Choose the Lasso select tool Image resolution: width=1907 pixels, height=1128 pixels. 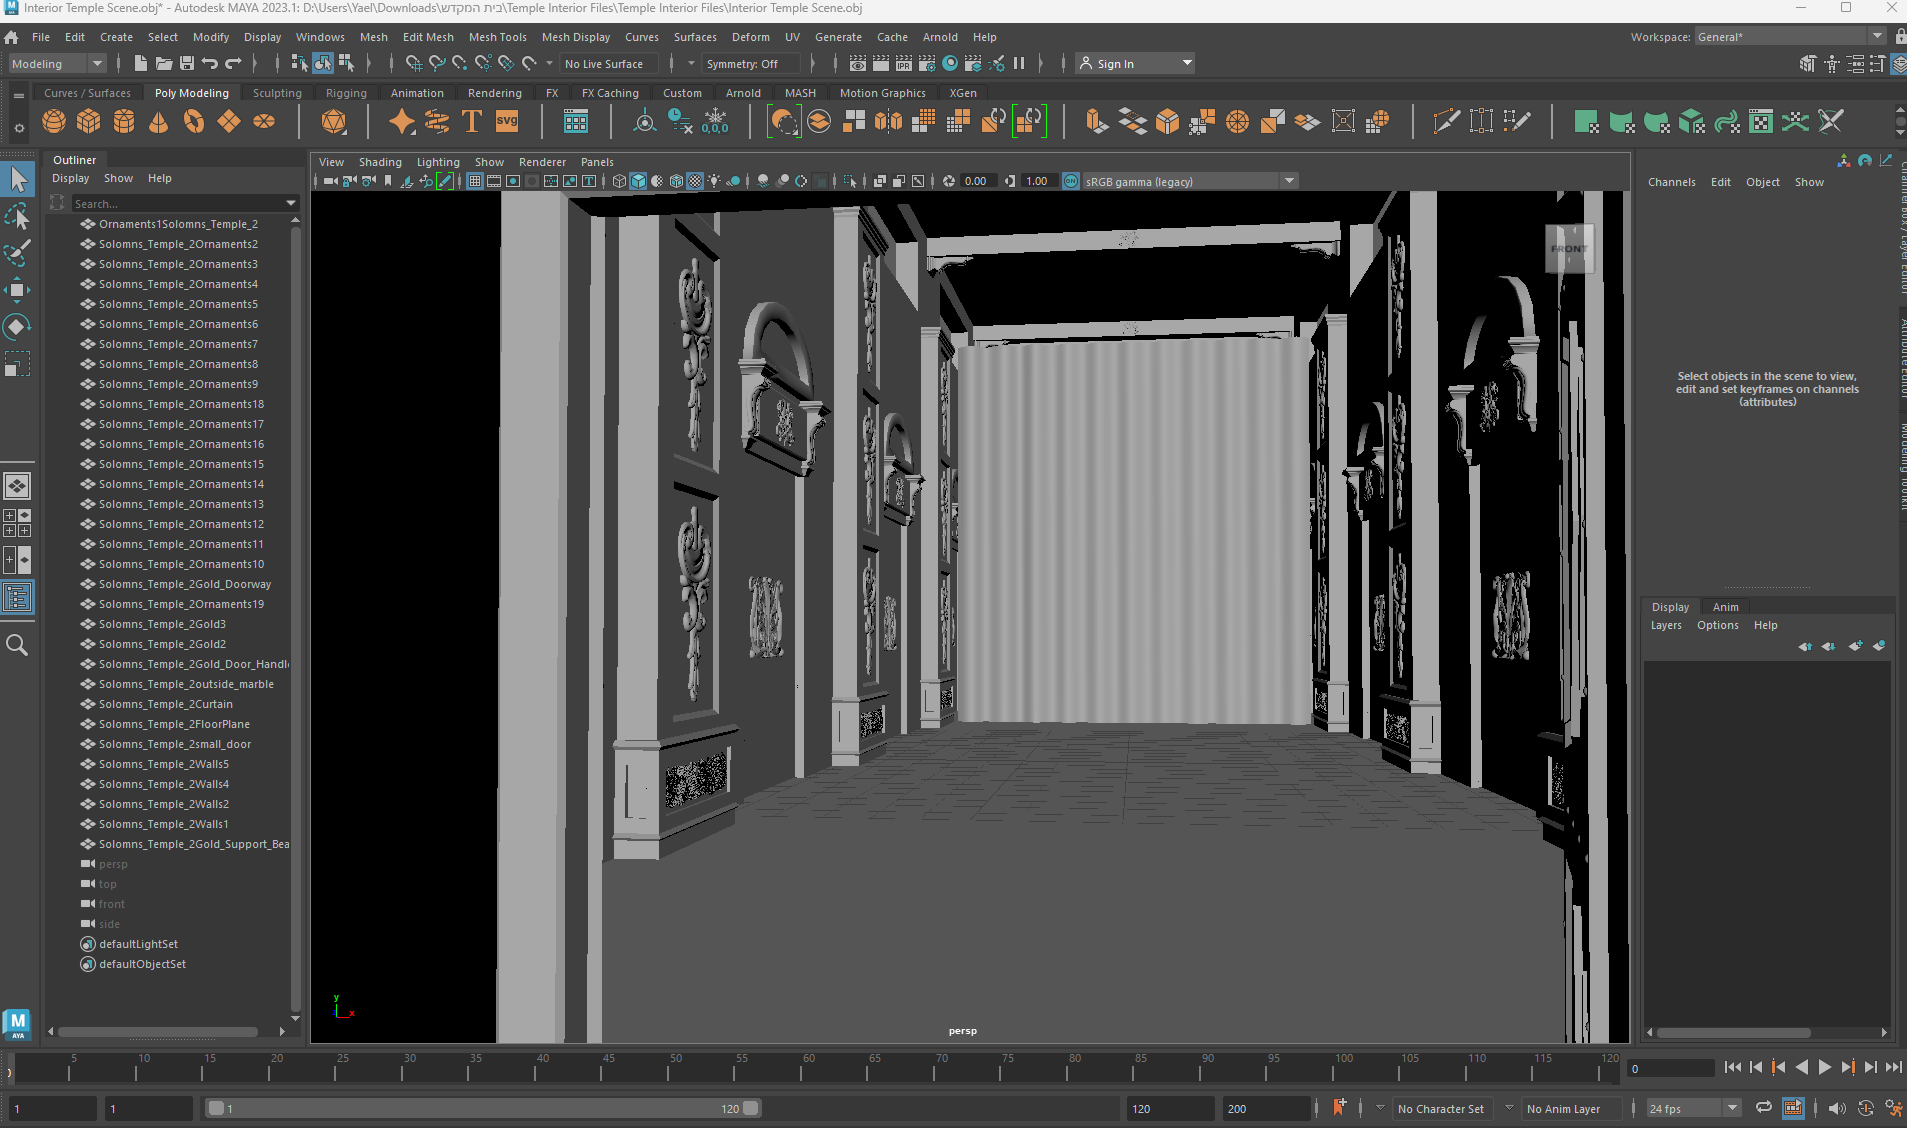click(17, 217)
